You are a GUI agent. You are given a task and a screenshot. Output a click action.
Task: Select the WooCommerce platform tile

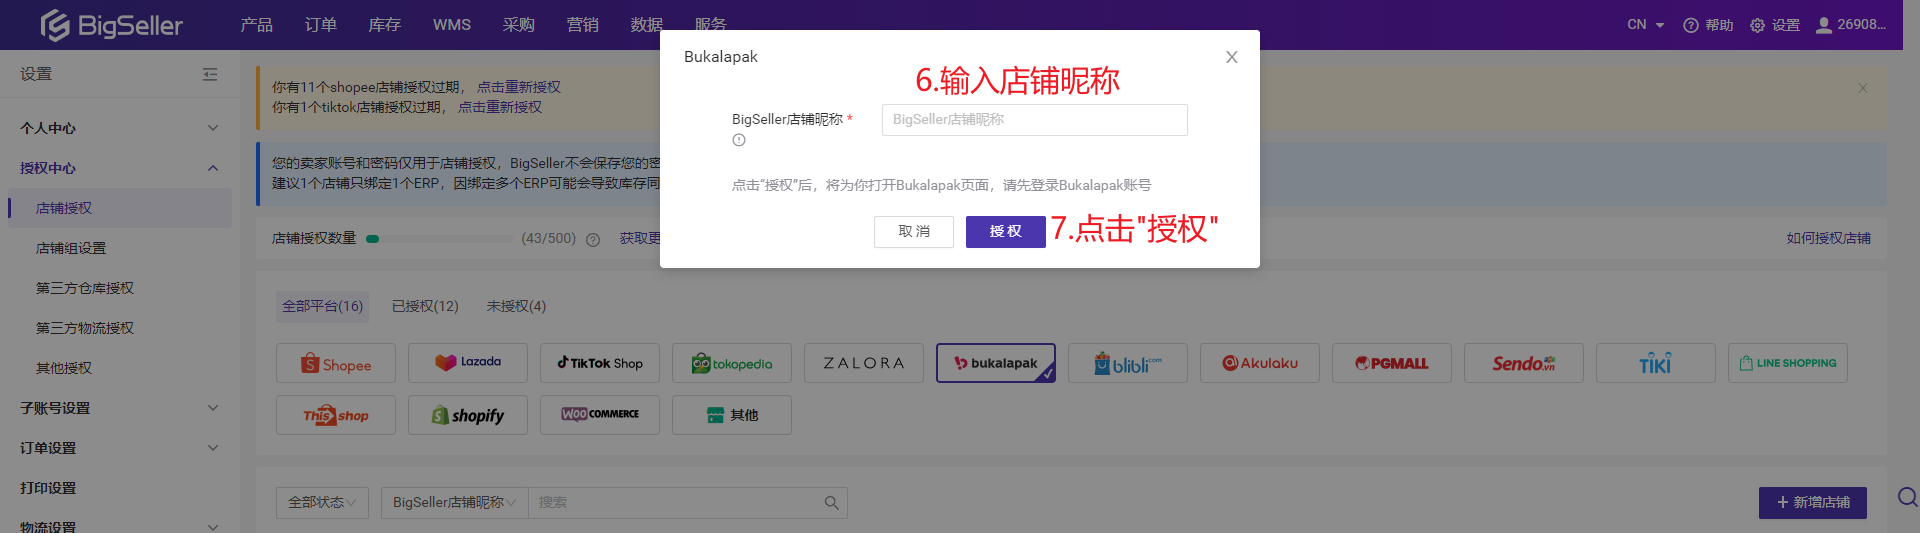tap(600, 415)
